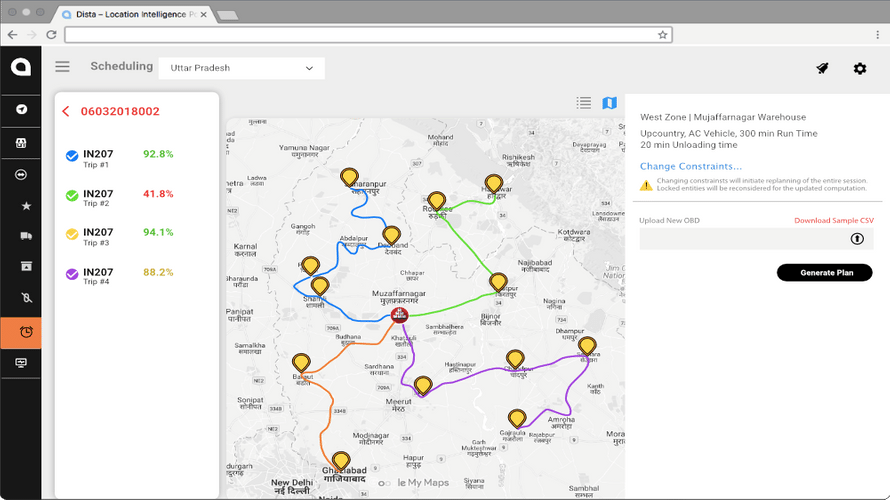Switch to list view icon
The width and height of the screenshot is (890, 500).
pyautogui.click(x=584, y=103)
